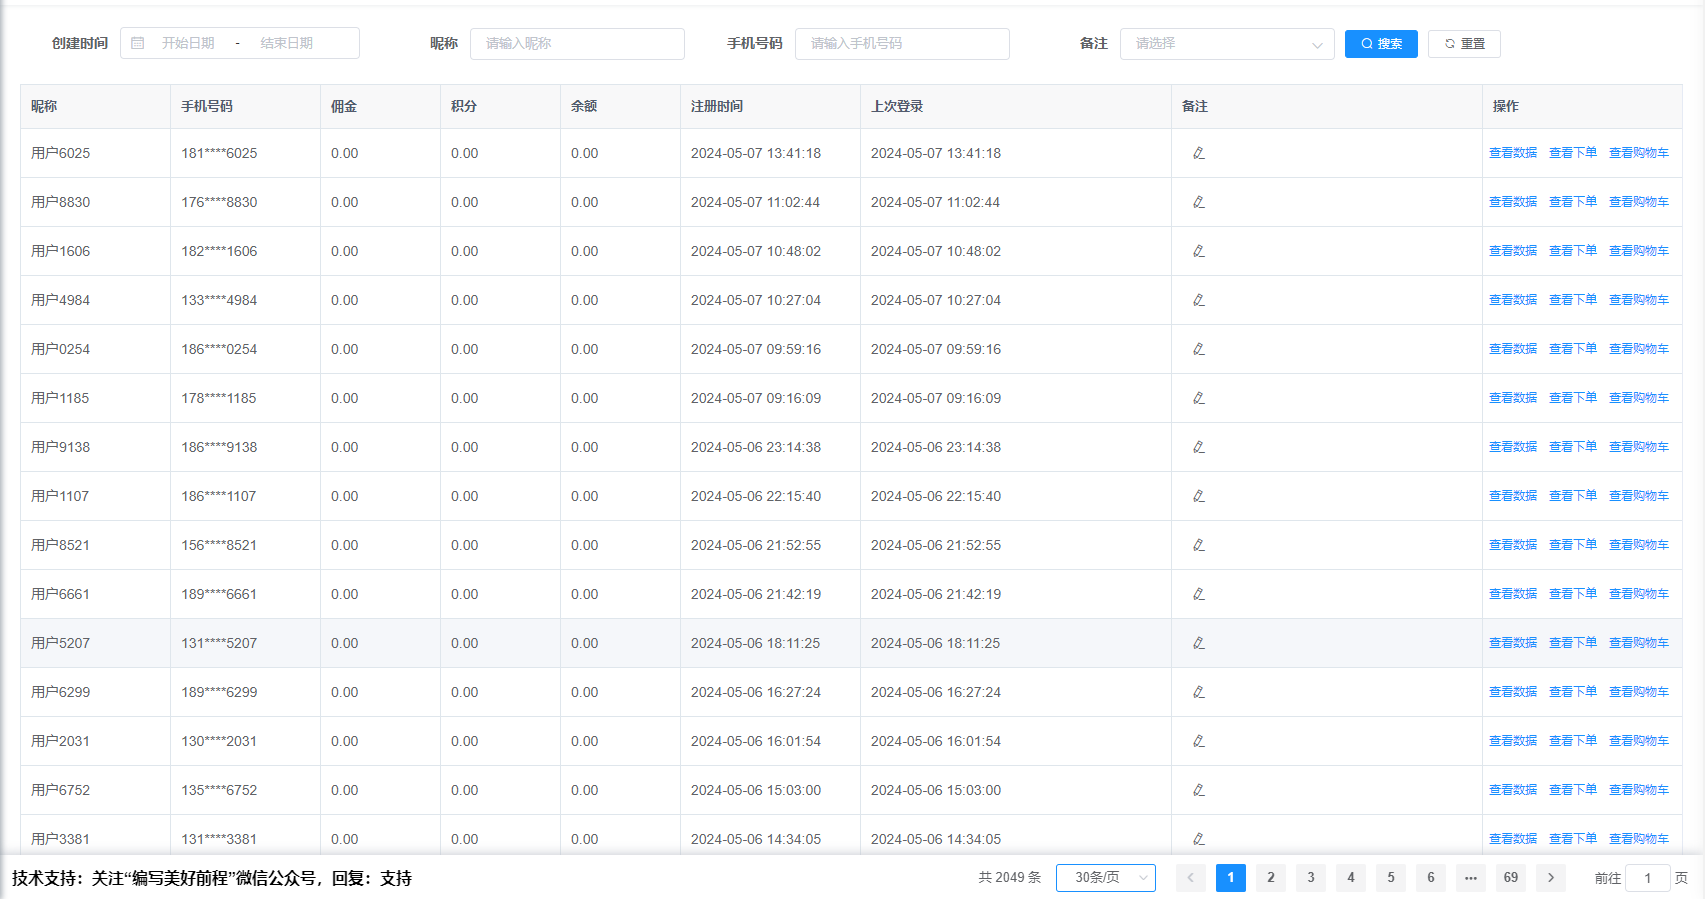Focus the 手机号码 search input field
This screenshot has height=899, width=1705.
pos(901,44)
